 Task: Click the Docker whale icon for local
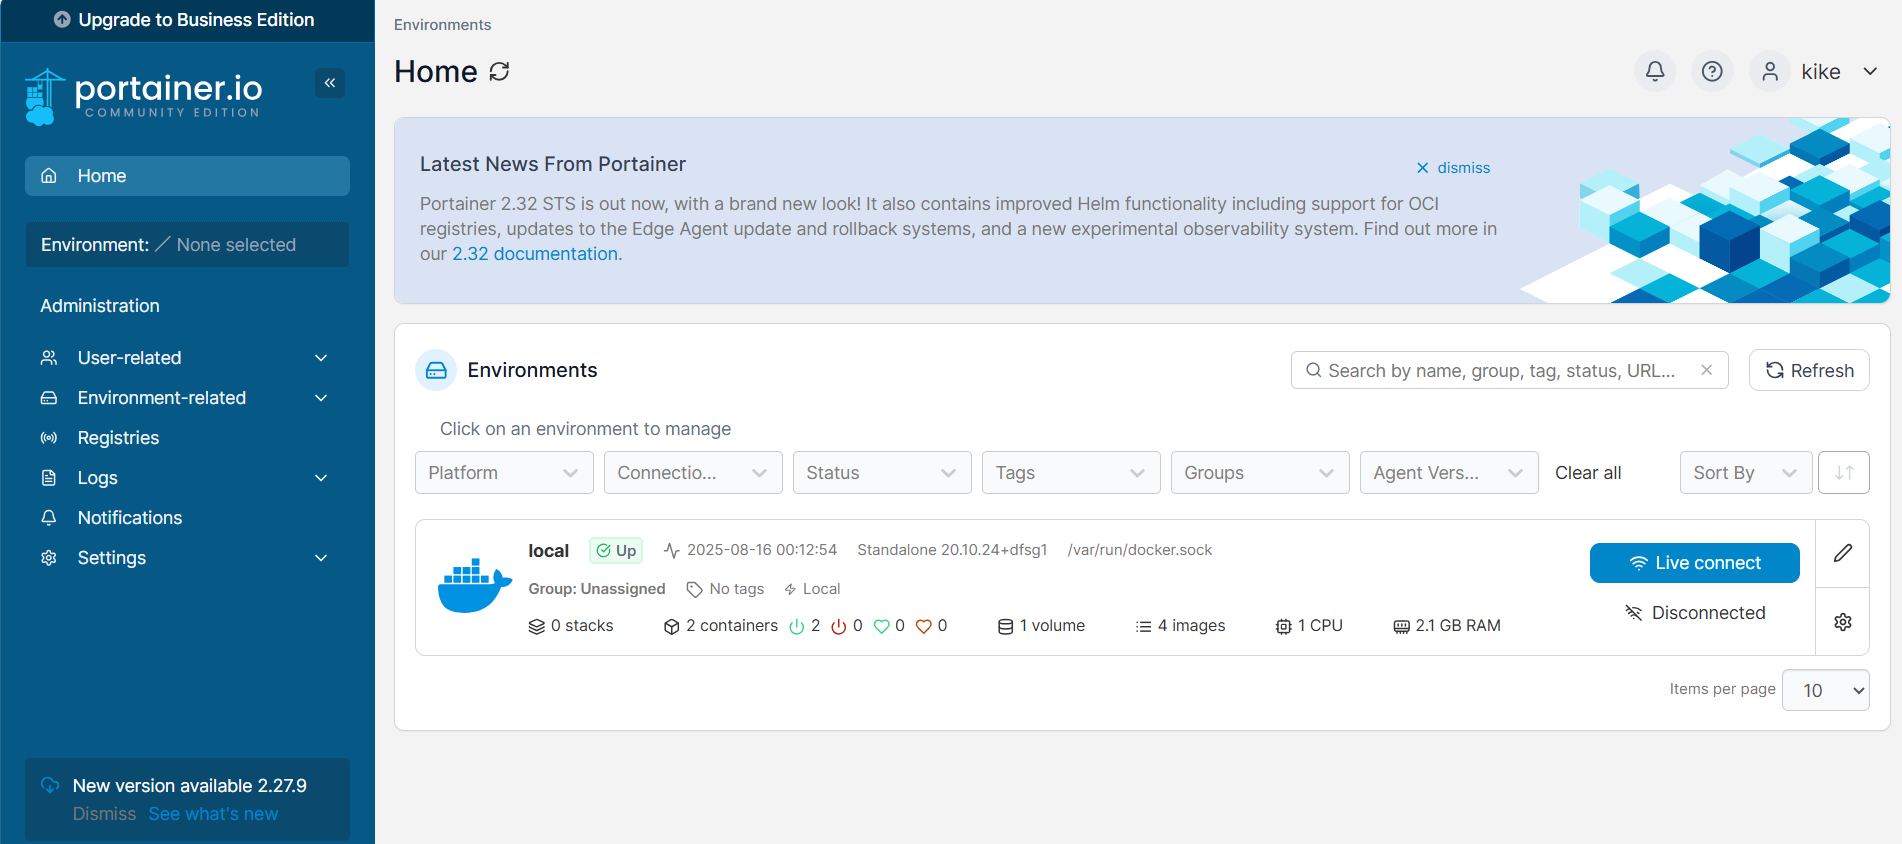[x=474, y=586]
